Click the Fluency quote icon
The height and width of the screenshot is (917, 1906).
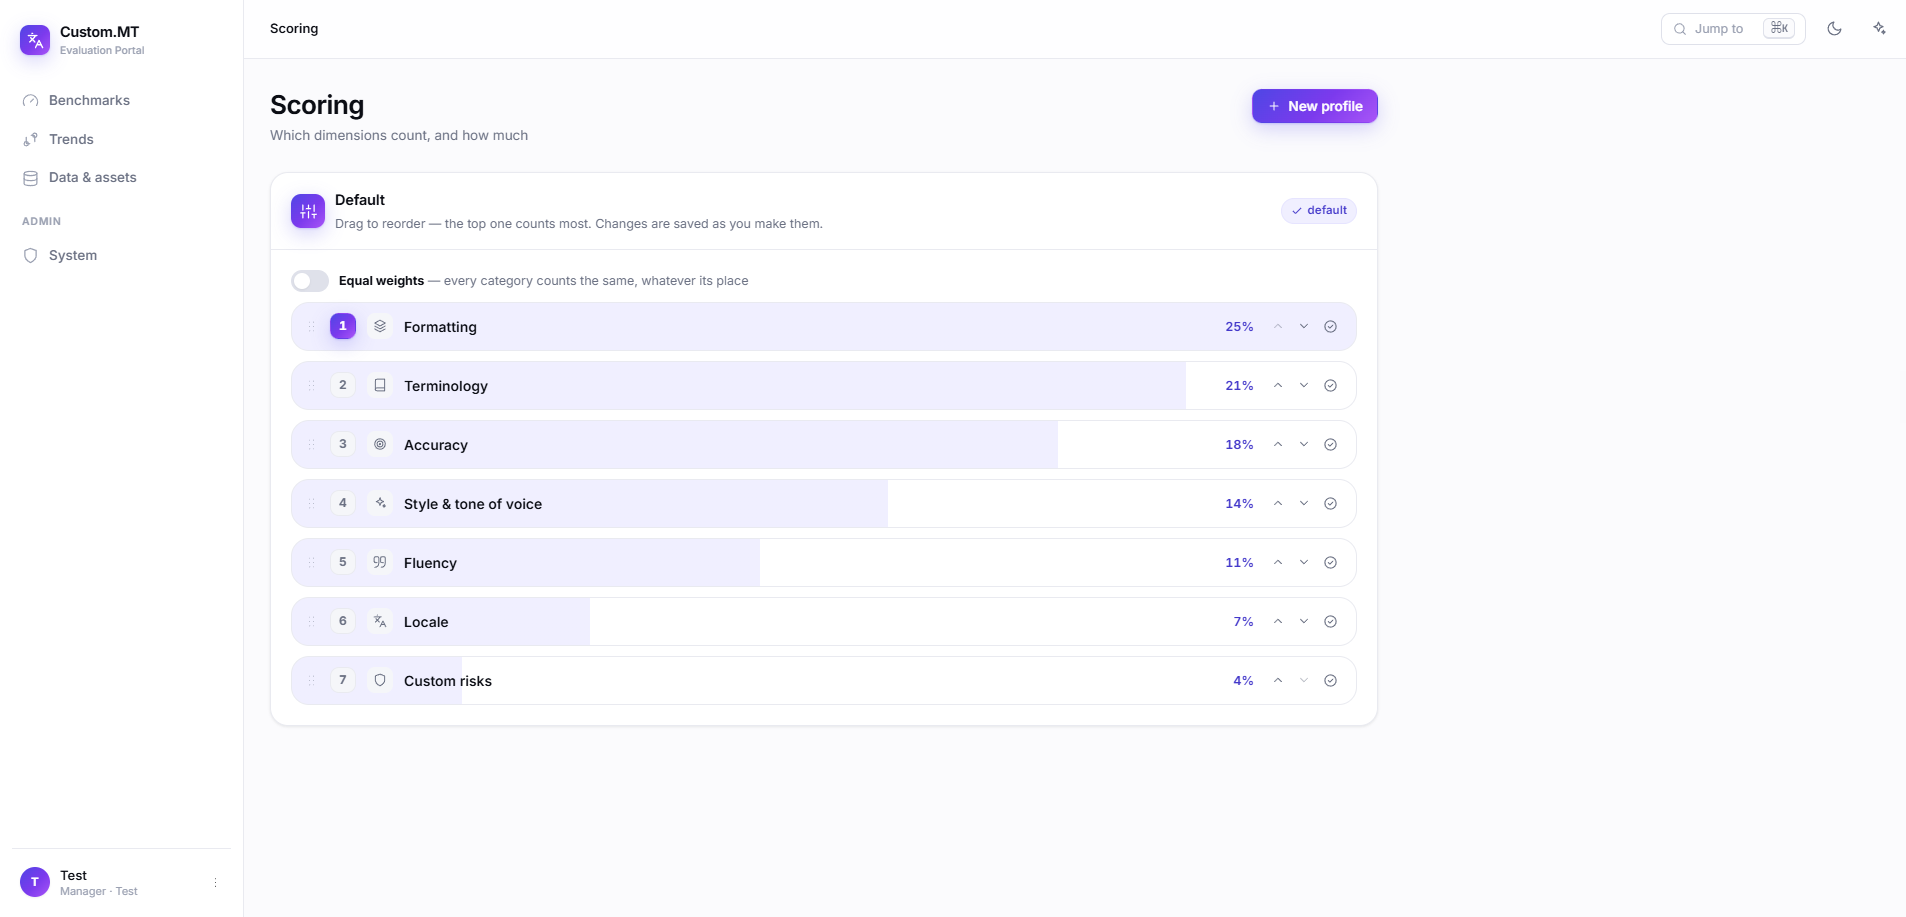click(380, 562)
